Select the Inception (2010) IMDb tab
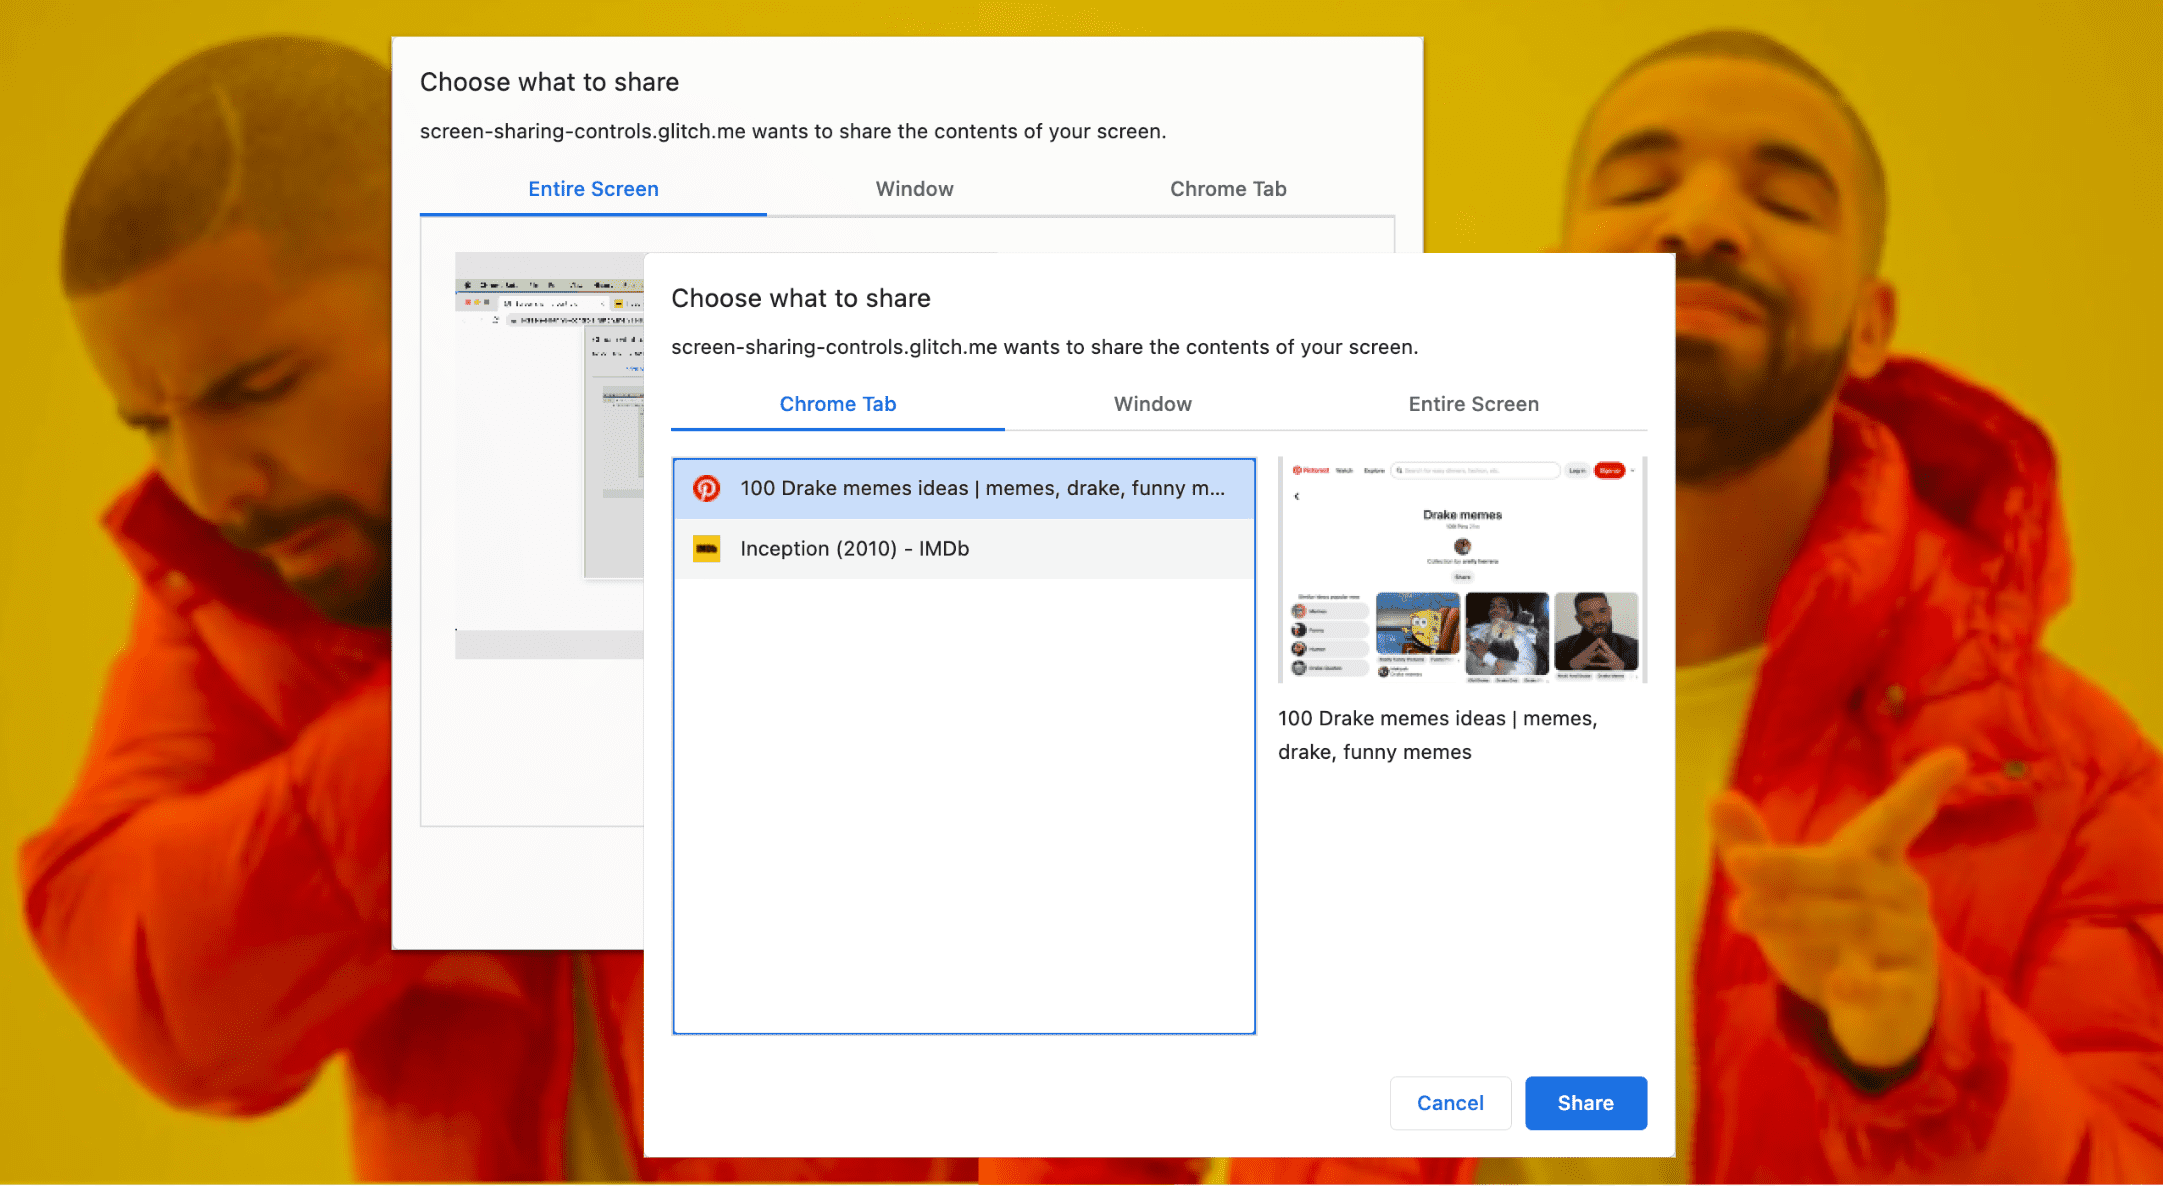Image resolution: width=2163 pixels, height=1186 pixels. click(x=965, y=548)
